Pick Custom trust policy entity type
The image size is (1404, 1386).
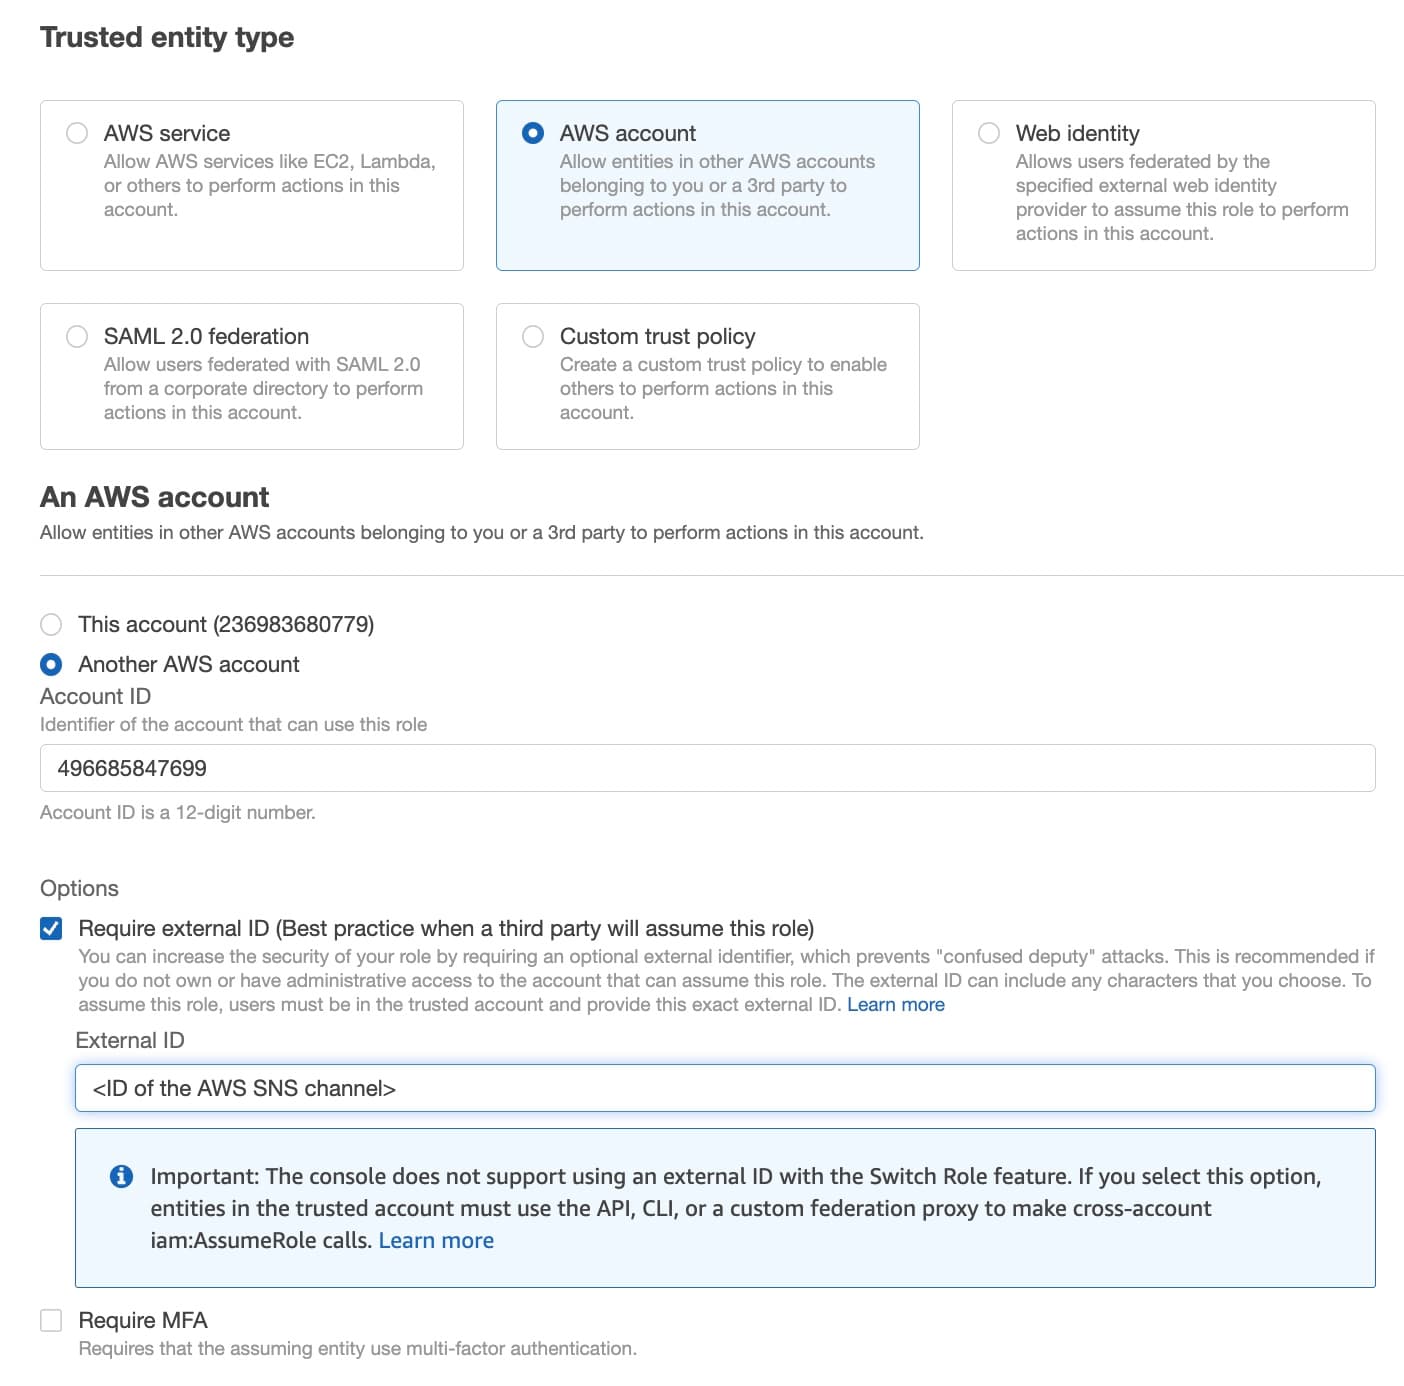532,336
